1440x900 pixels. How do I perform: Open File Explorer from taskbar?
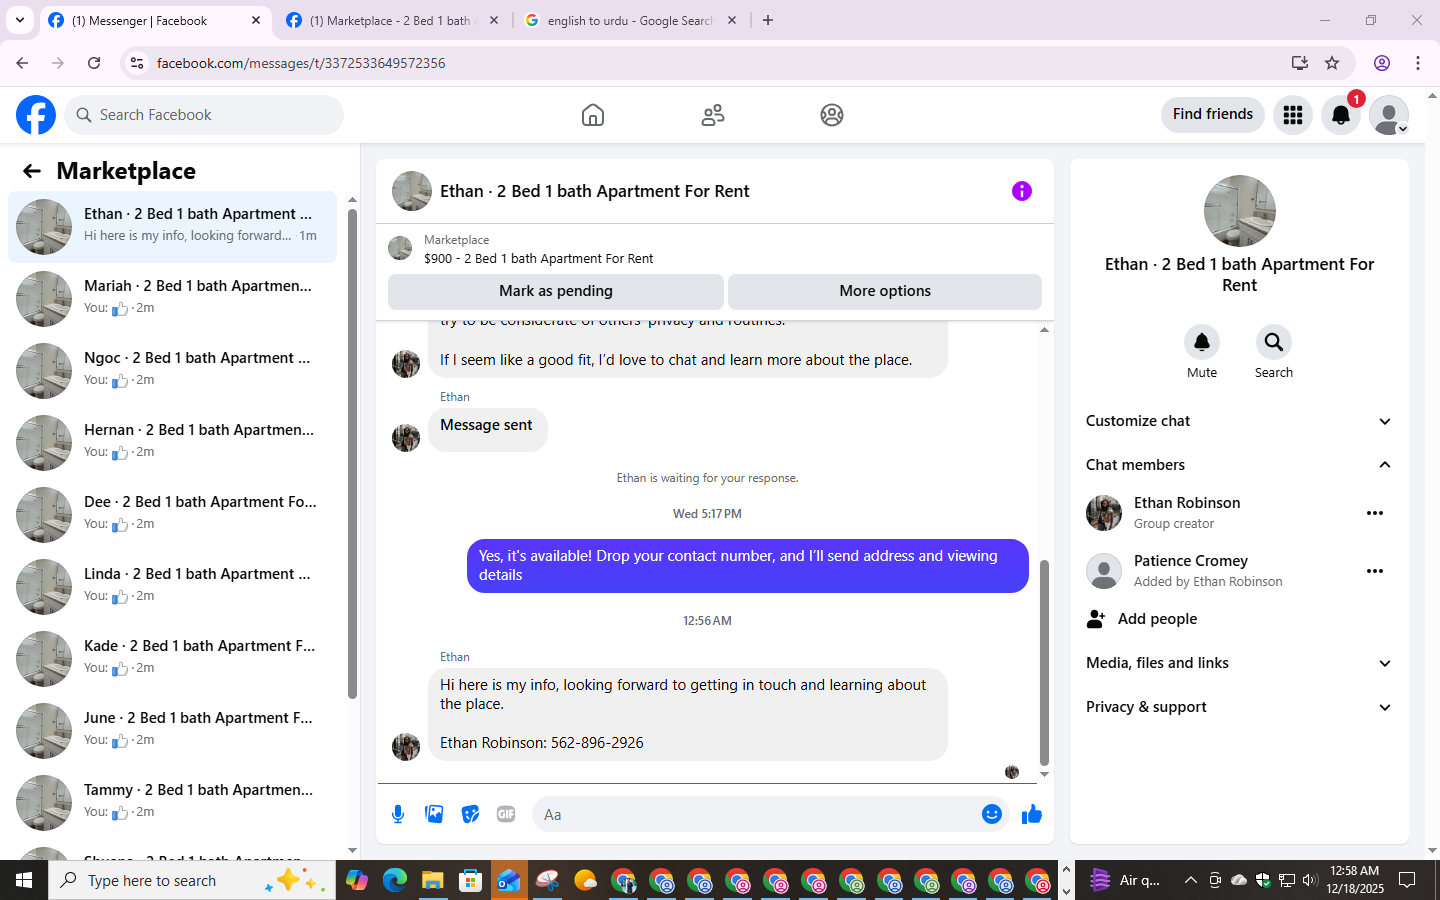click(432, 880)
